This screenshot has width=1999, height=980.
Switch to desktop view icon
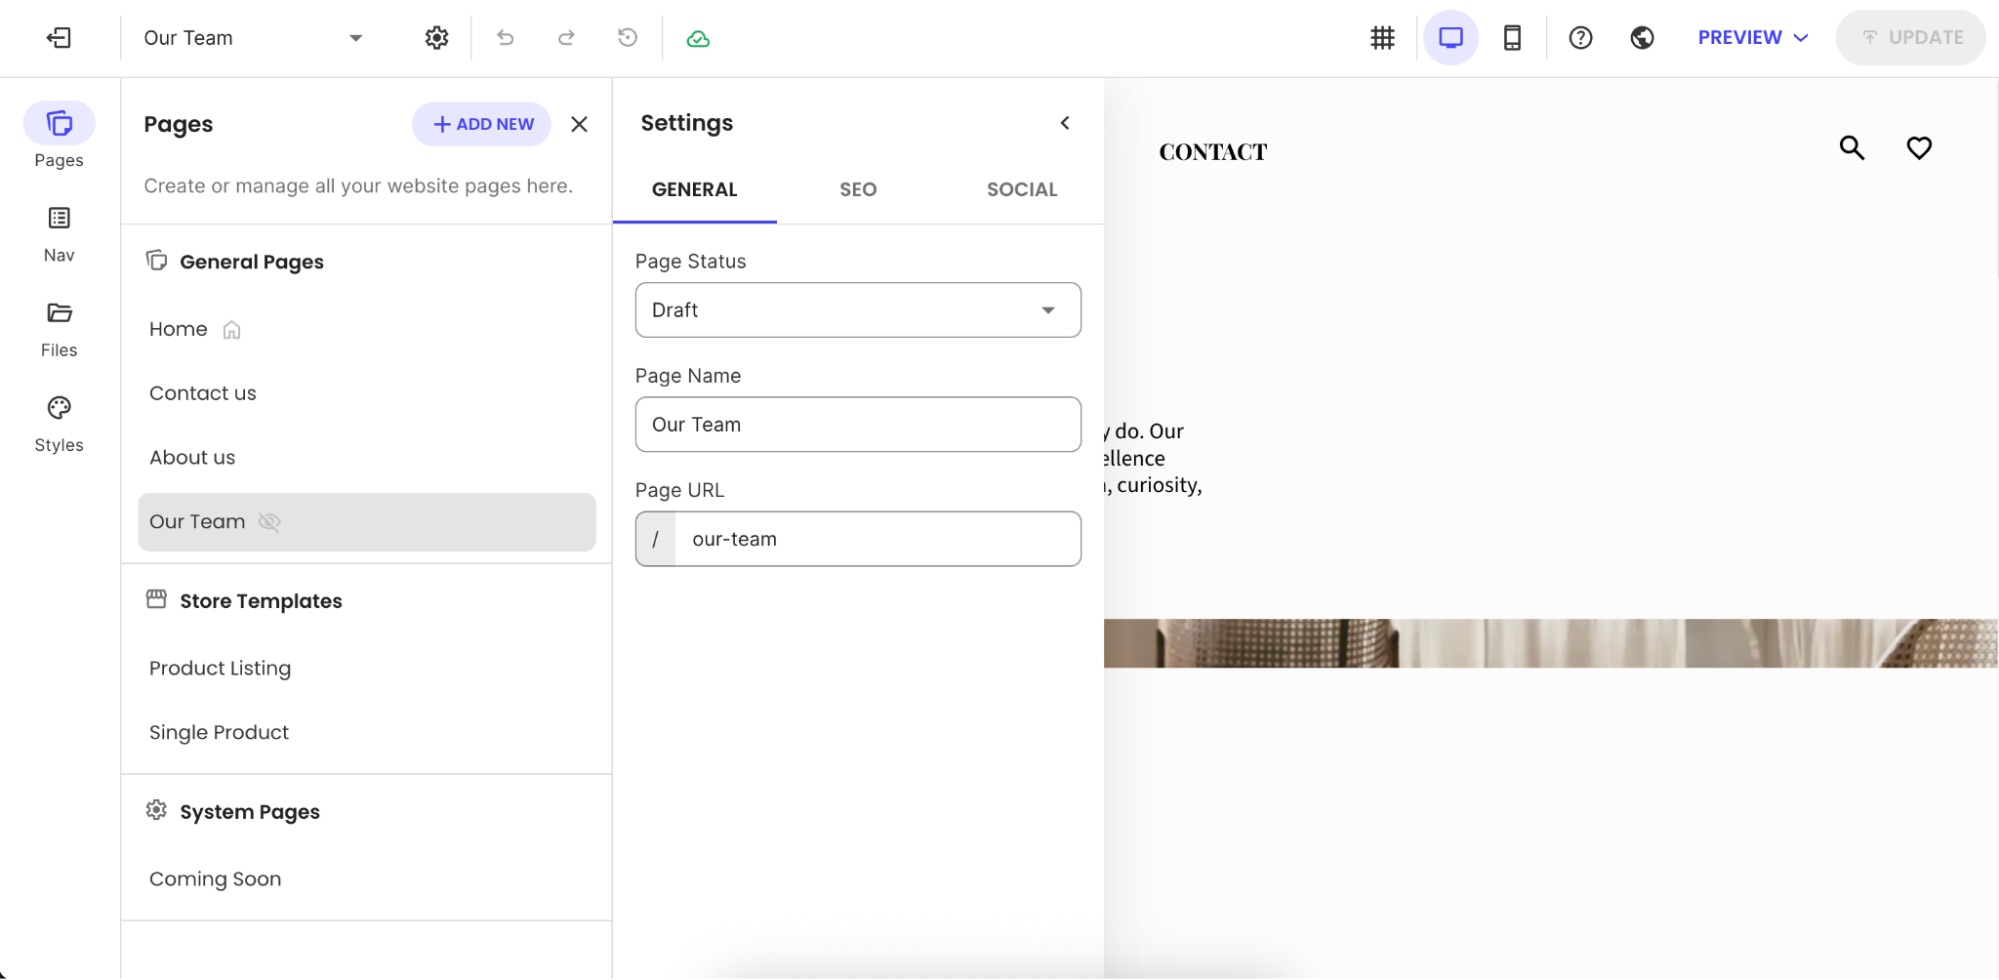[1450, 38]
